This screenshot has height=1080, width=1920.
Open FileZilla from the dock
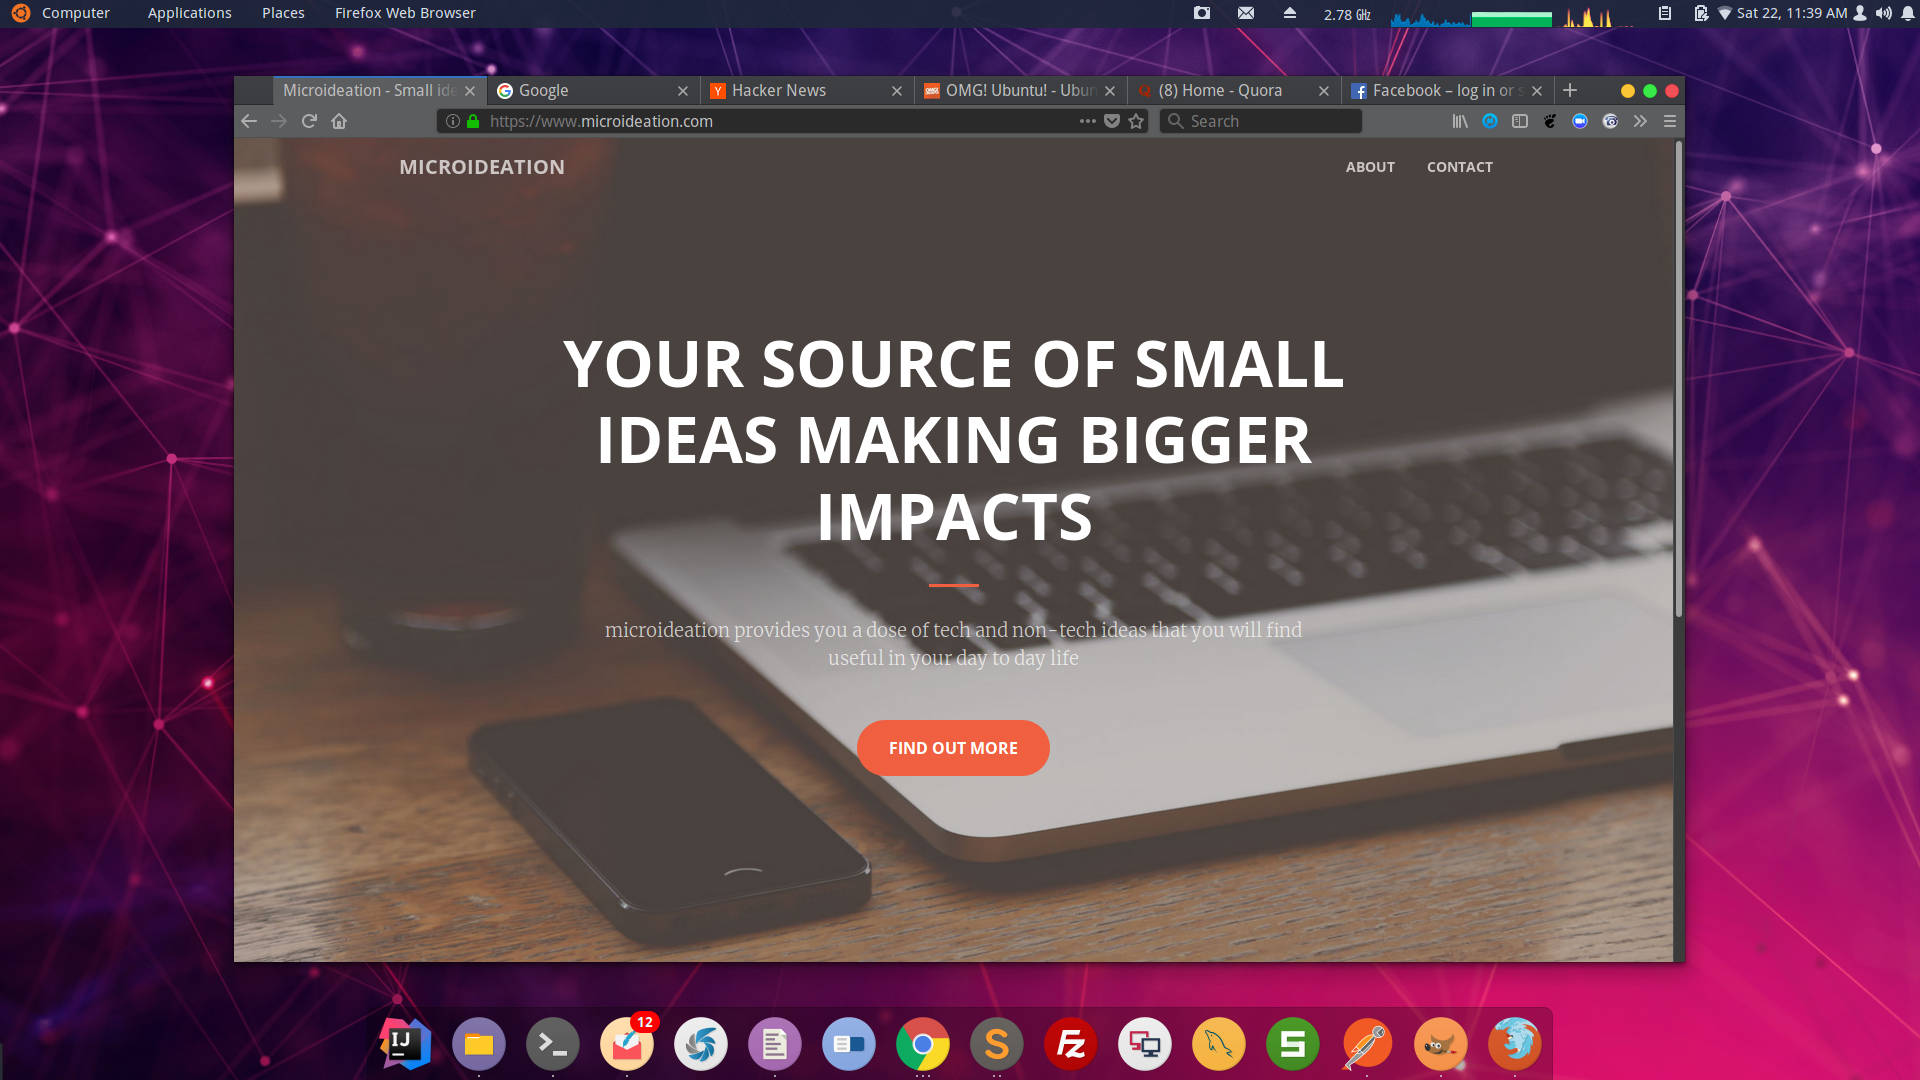pyautogui.click(x=1071, y=1044)
